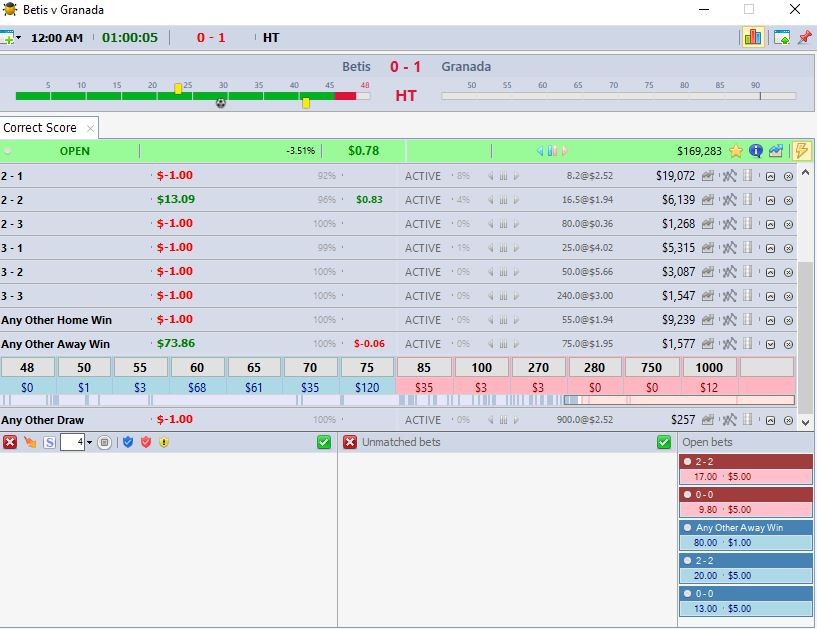
Task: Open the dropdown next to the number 4 field
Action: point(89,442)
